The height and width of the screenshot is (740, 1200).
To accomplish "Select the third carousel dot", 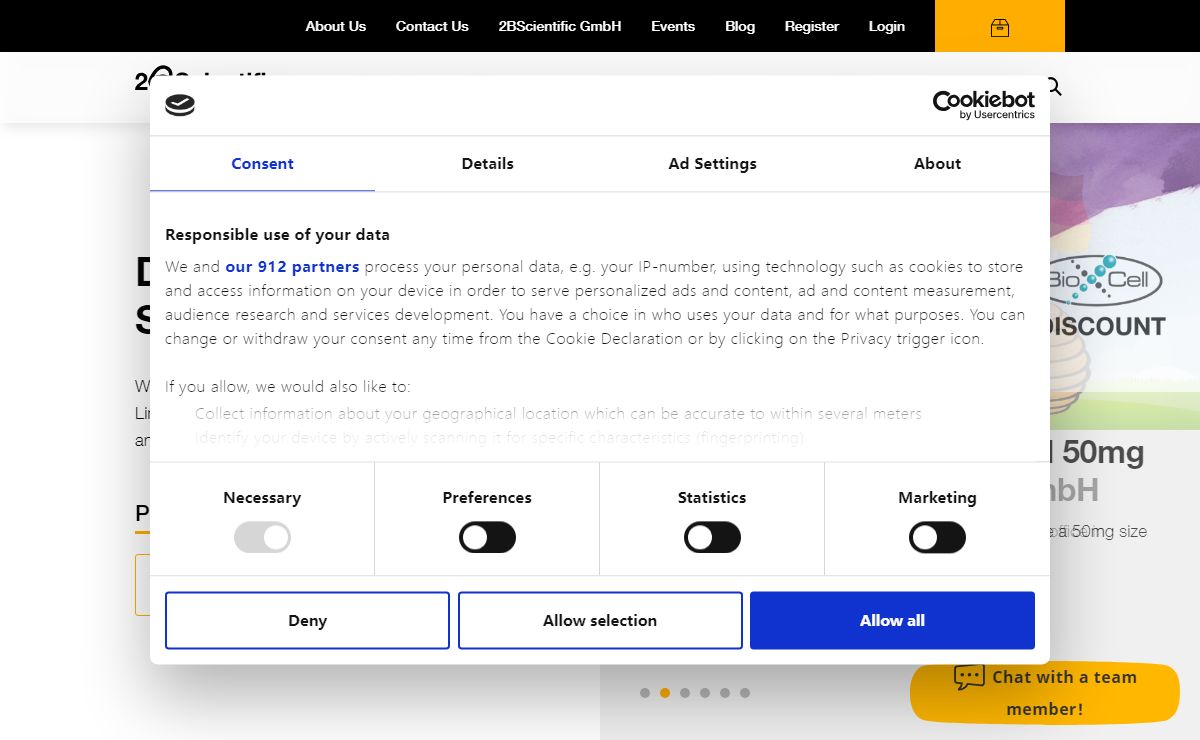I will (x=685, y=693).
